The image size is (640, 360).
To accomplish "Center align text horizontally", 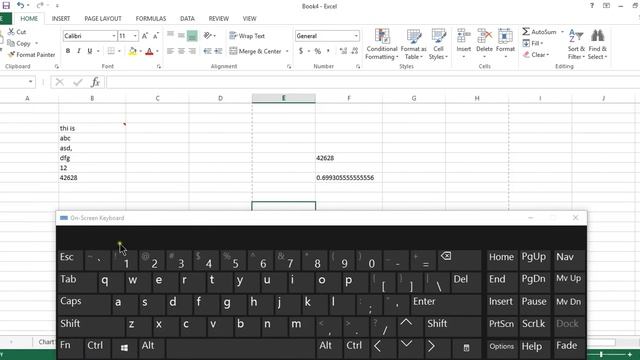I will pyautogui.click(x=181, y=51).
